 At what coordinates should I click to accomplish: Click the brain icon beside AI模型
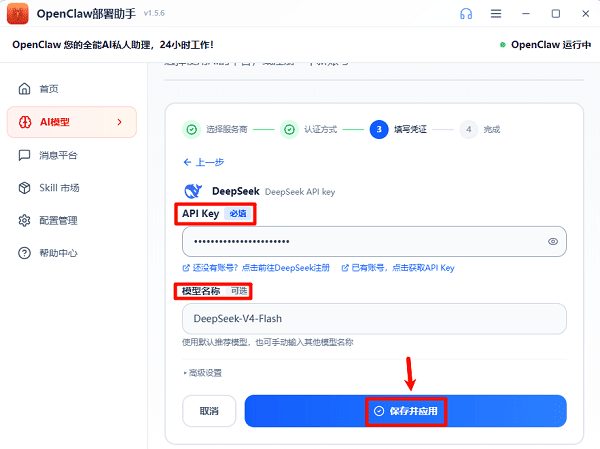tap(25, 122)
